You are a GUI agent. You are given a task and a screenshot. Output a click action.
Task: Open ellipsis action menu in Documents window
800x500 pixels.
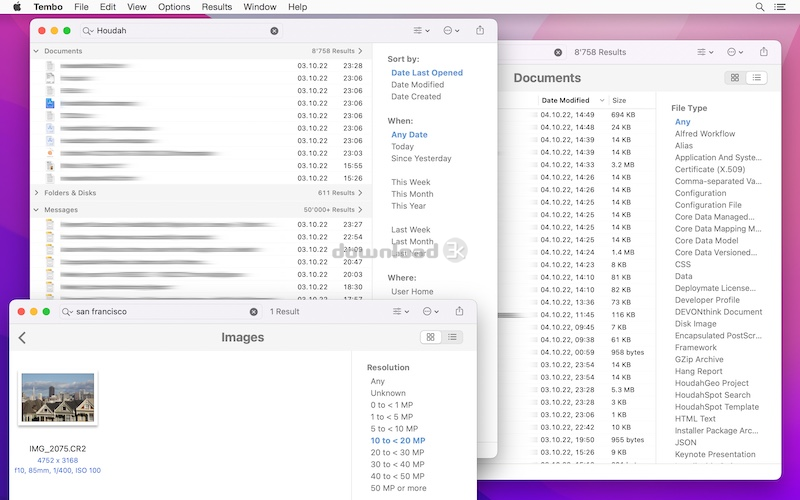click(735, 52)
